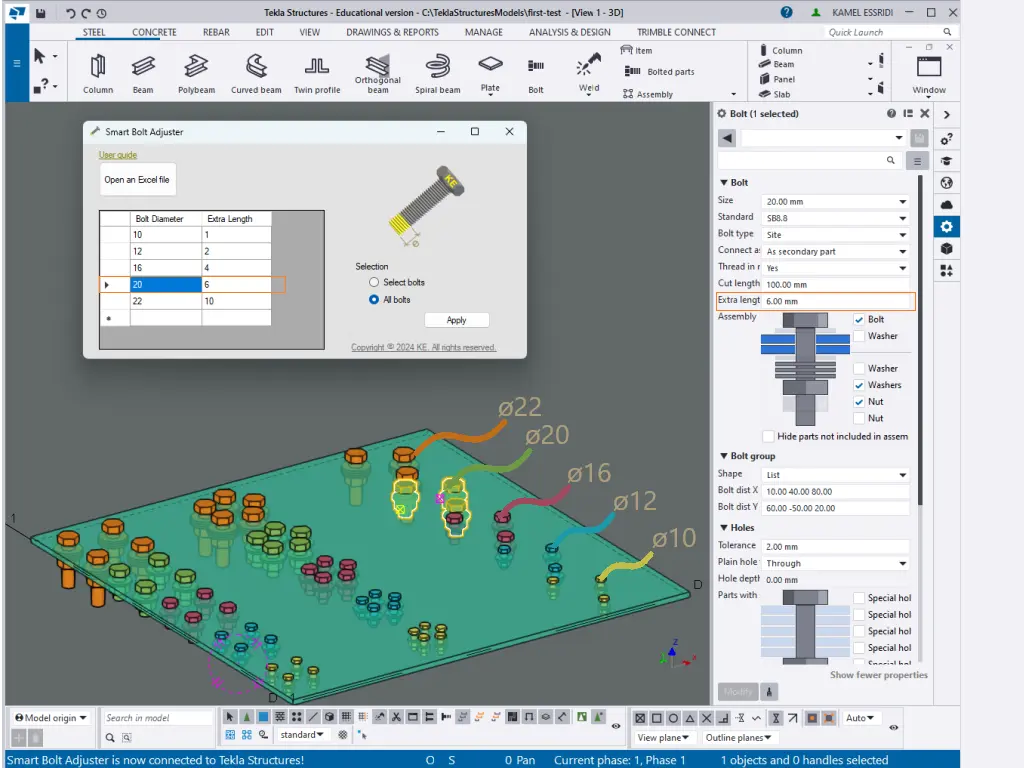Choose the Polybeam tool
1024x768 pixels.
click(196, 73)
